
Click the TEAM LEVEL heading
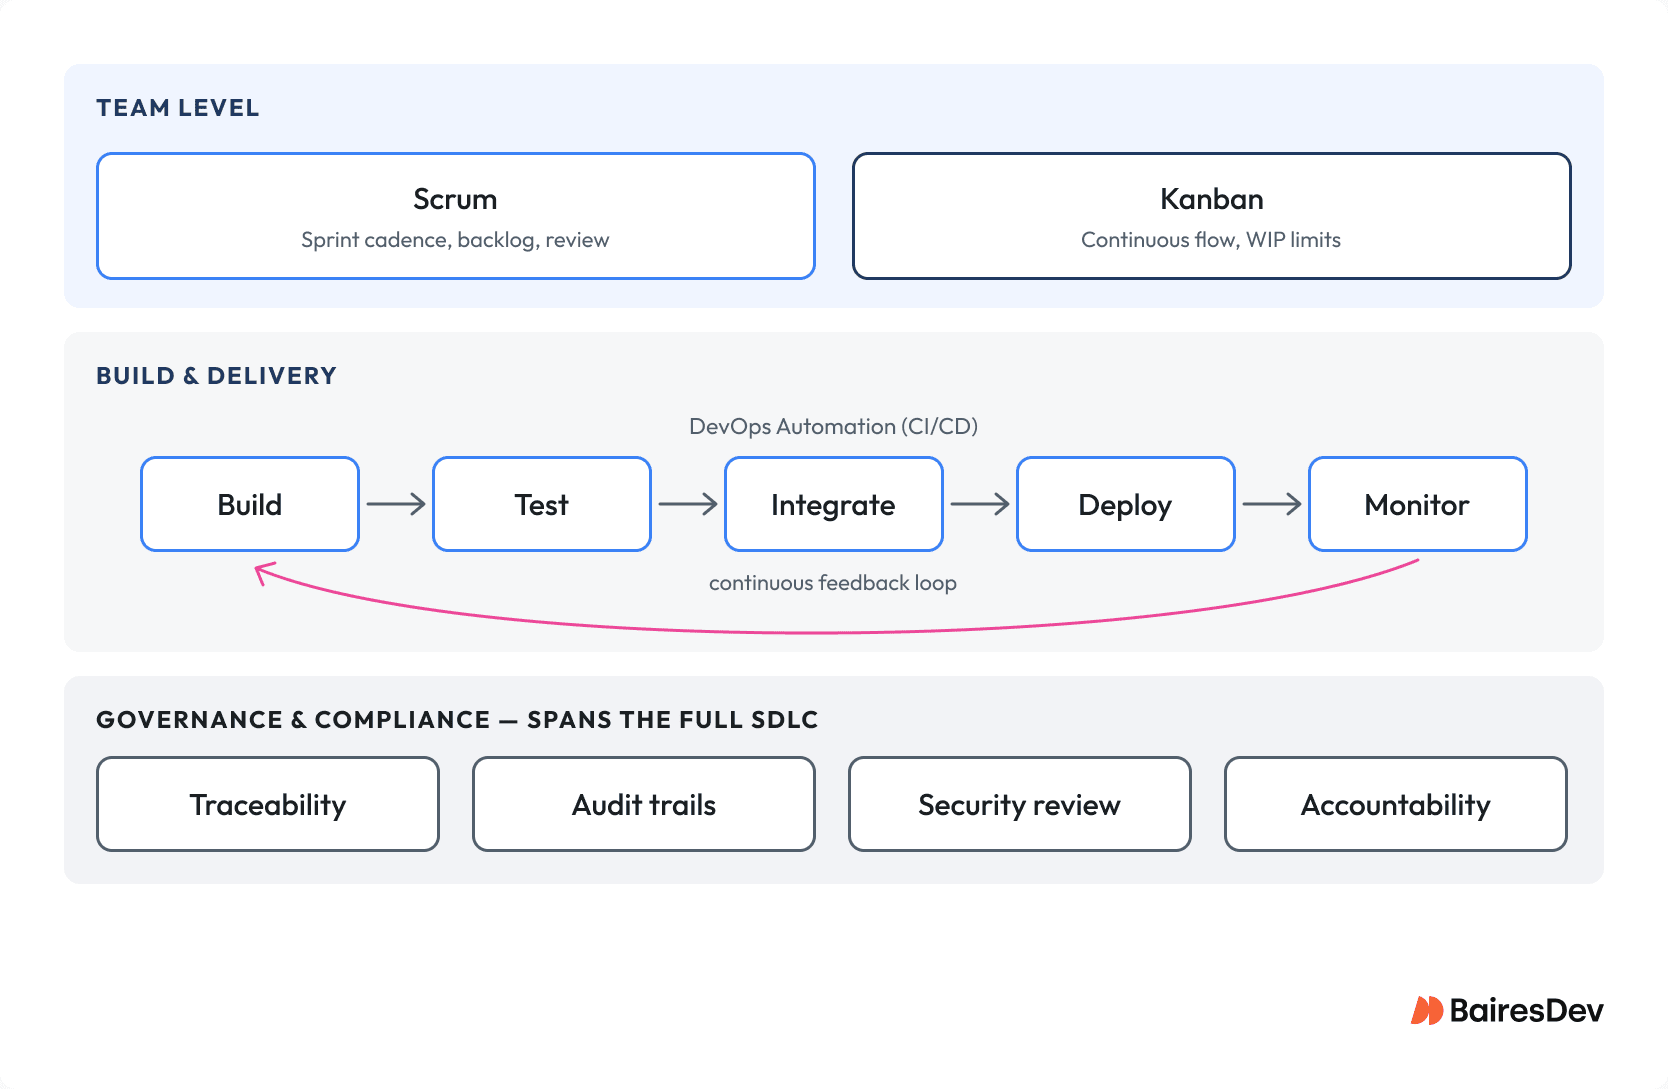click(178, 108)
